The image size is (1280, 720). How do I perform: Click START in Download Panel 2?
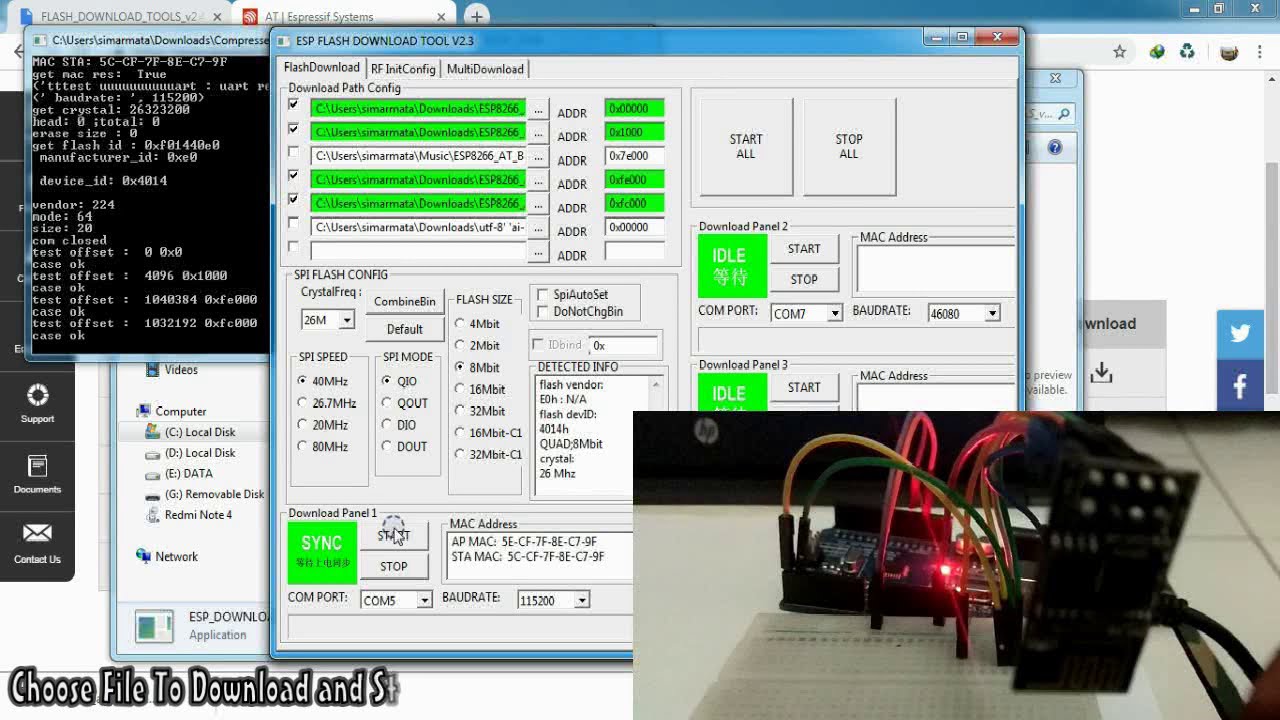[804, 249]
